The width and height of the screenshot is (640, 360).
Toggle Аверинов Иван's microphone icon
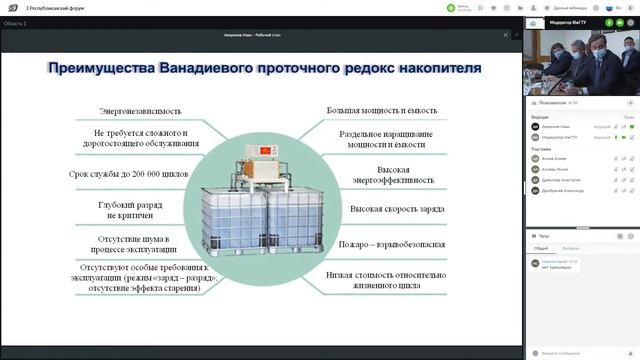616,127
